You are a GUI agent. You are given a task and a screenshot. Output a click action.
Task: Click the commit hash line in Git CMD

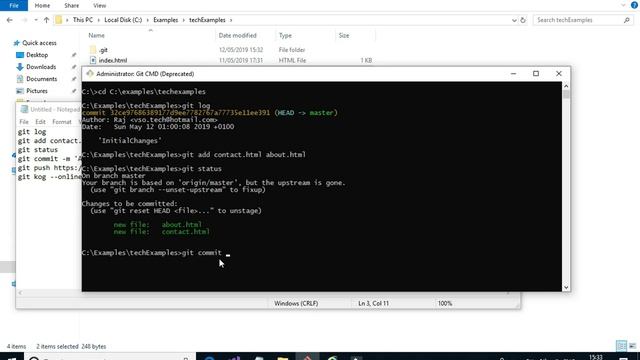point(210,113)
